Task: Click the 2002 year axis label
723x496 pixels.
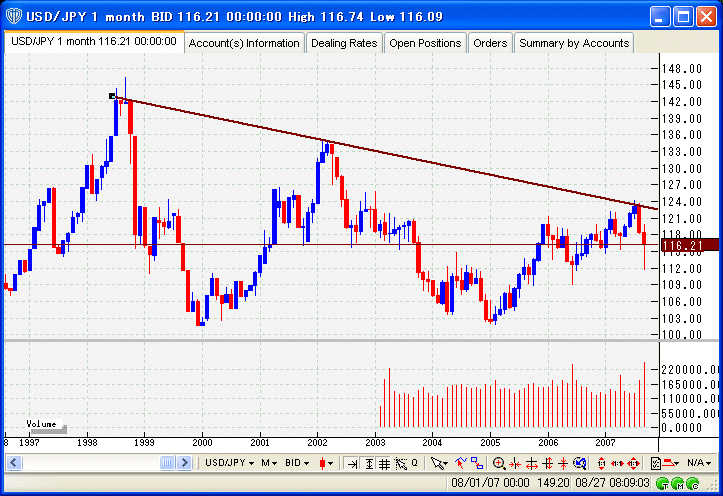Action: point(317,443)
